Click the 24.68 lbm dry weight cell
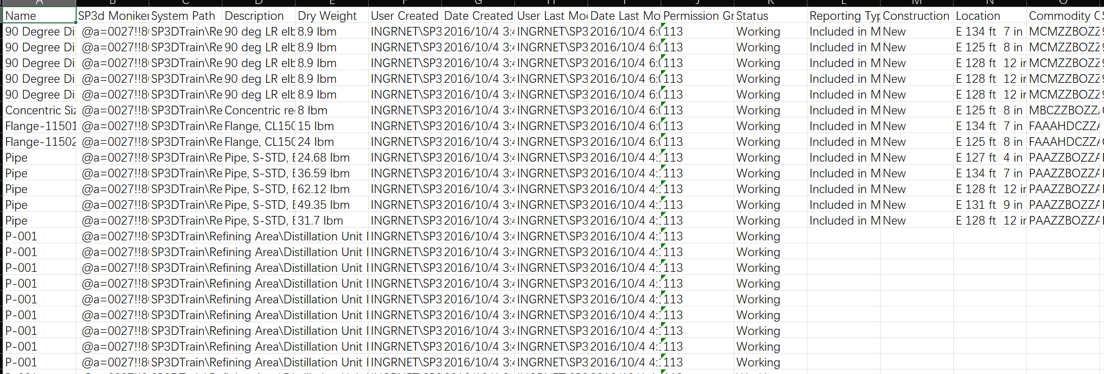This screenshot has height=374, width=1104. pos(332,157)
